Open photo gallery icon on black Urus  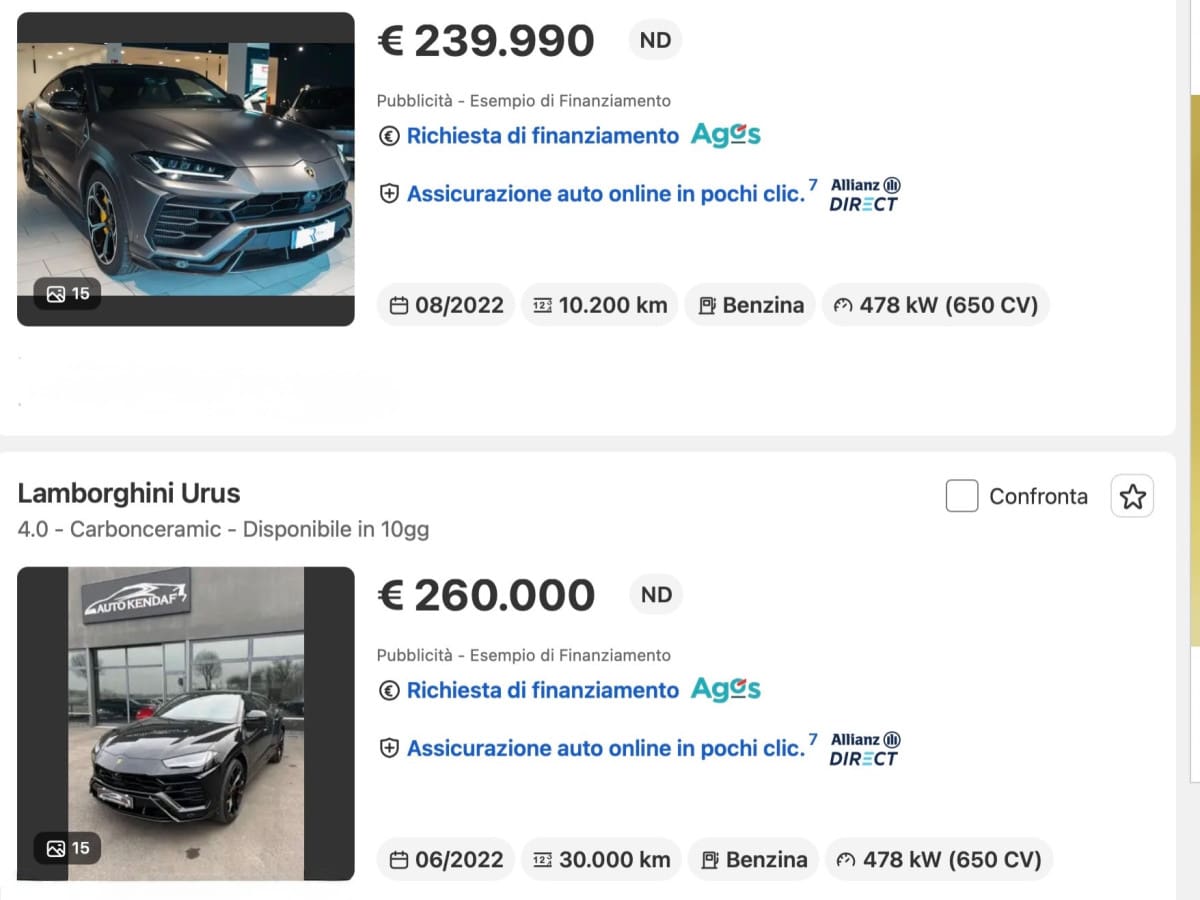pyautogui.click(x=56, y=849)
